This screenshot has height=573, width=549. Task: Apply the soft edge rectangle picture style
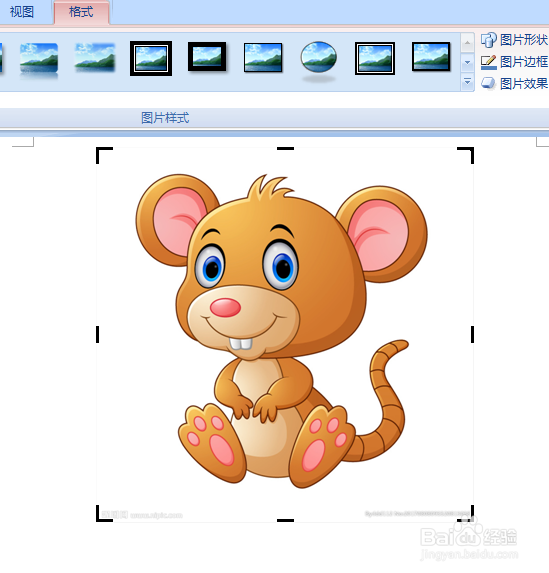pyautogui.click(x=95, y=57)
